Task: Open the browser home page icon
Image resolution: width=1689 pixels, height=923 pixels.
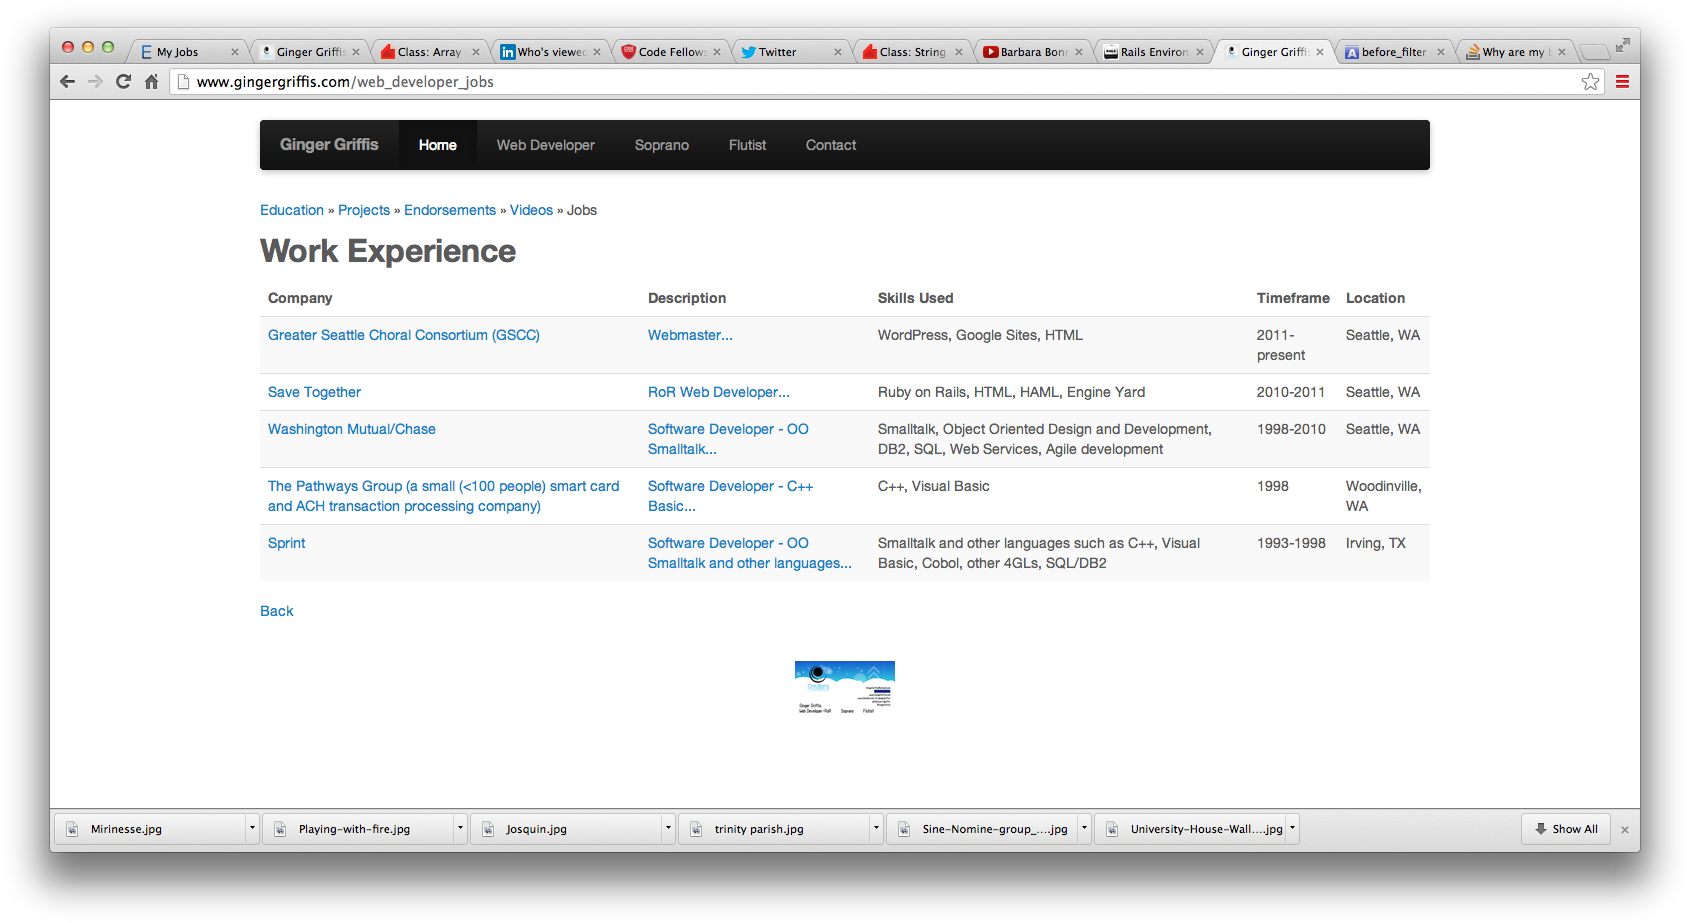Action: click(151, 82)
